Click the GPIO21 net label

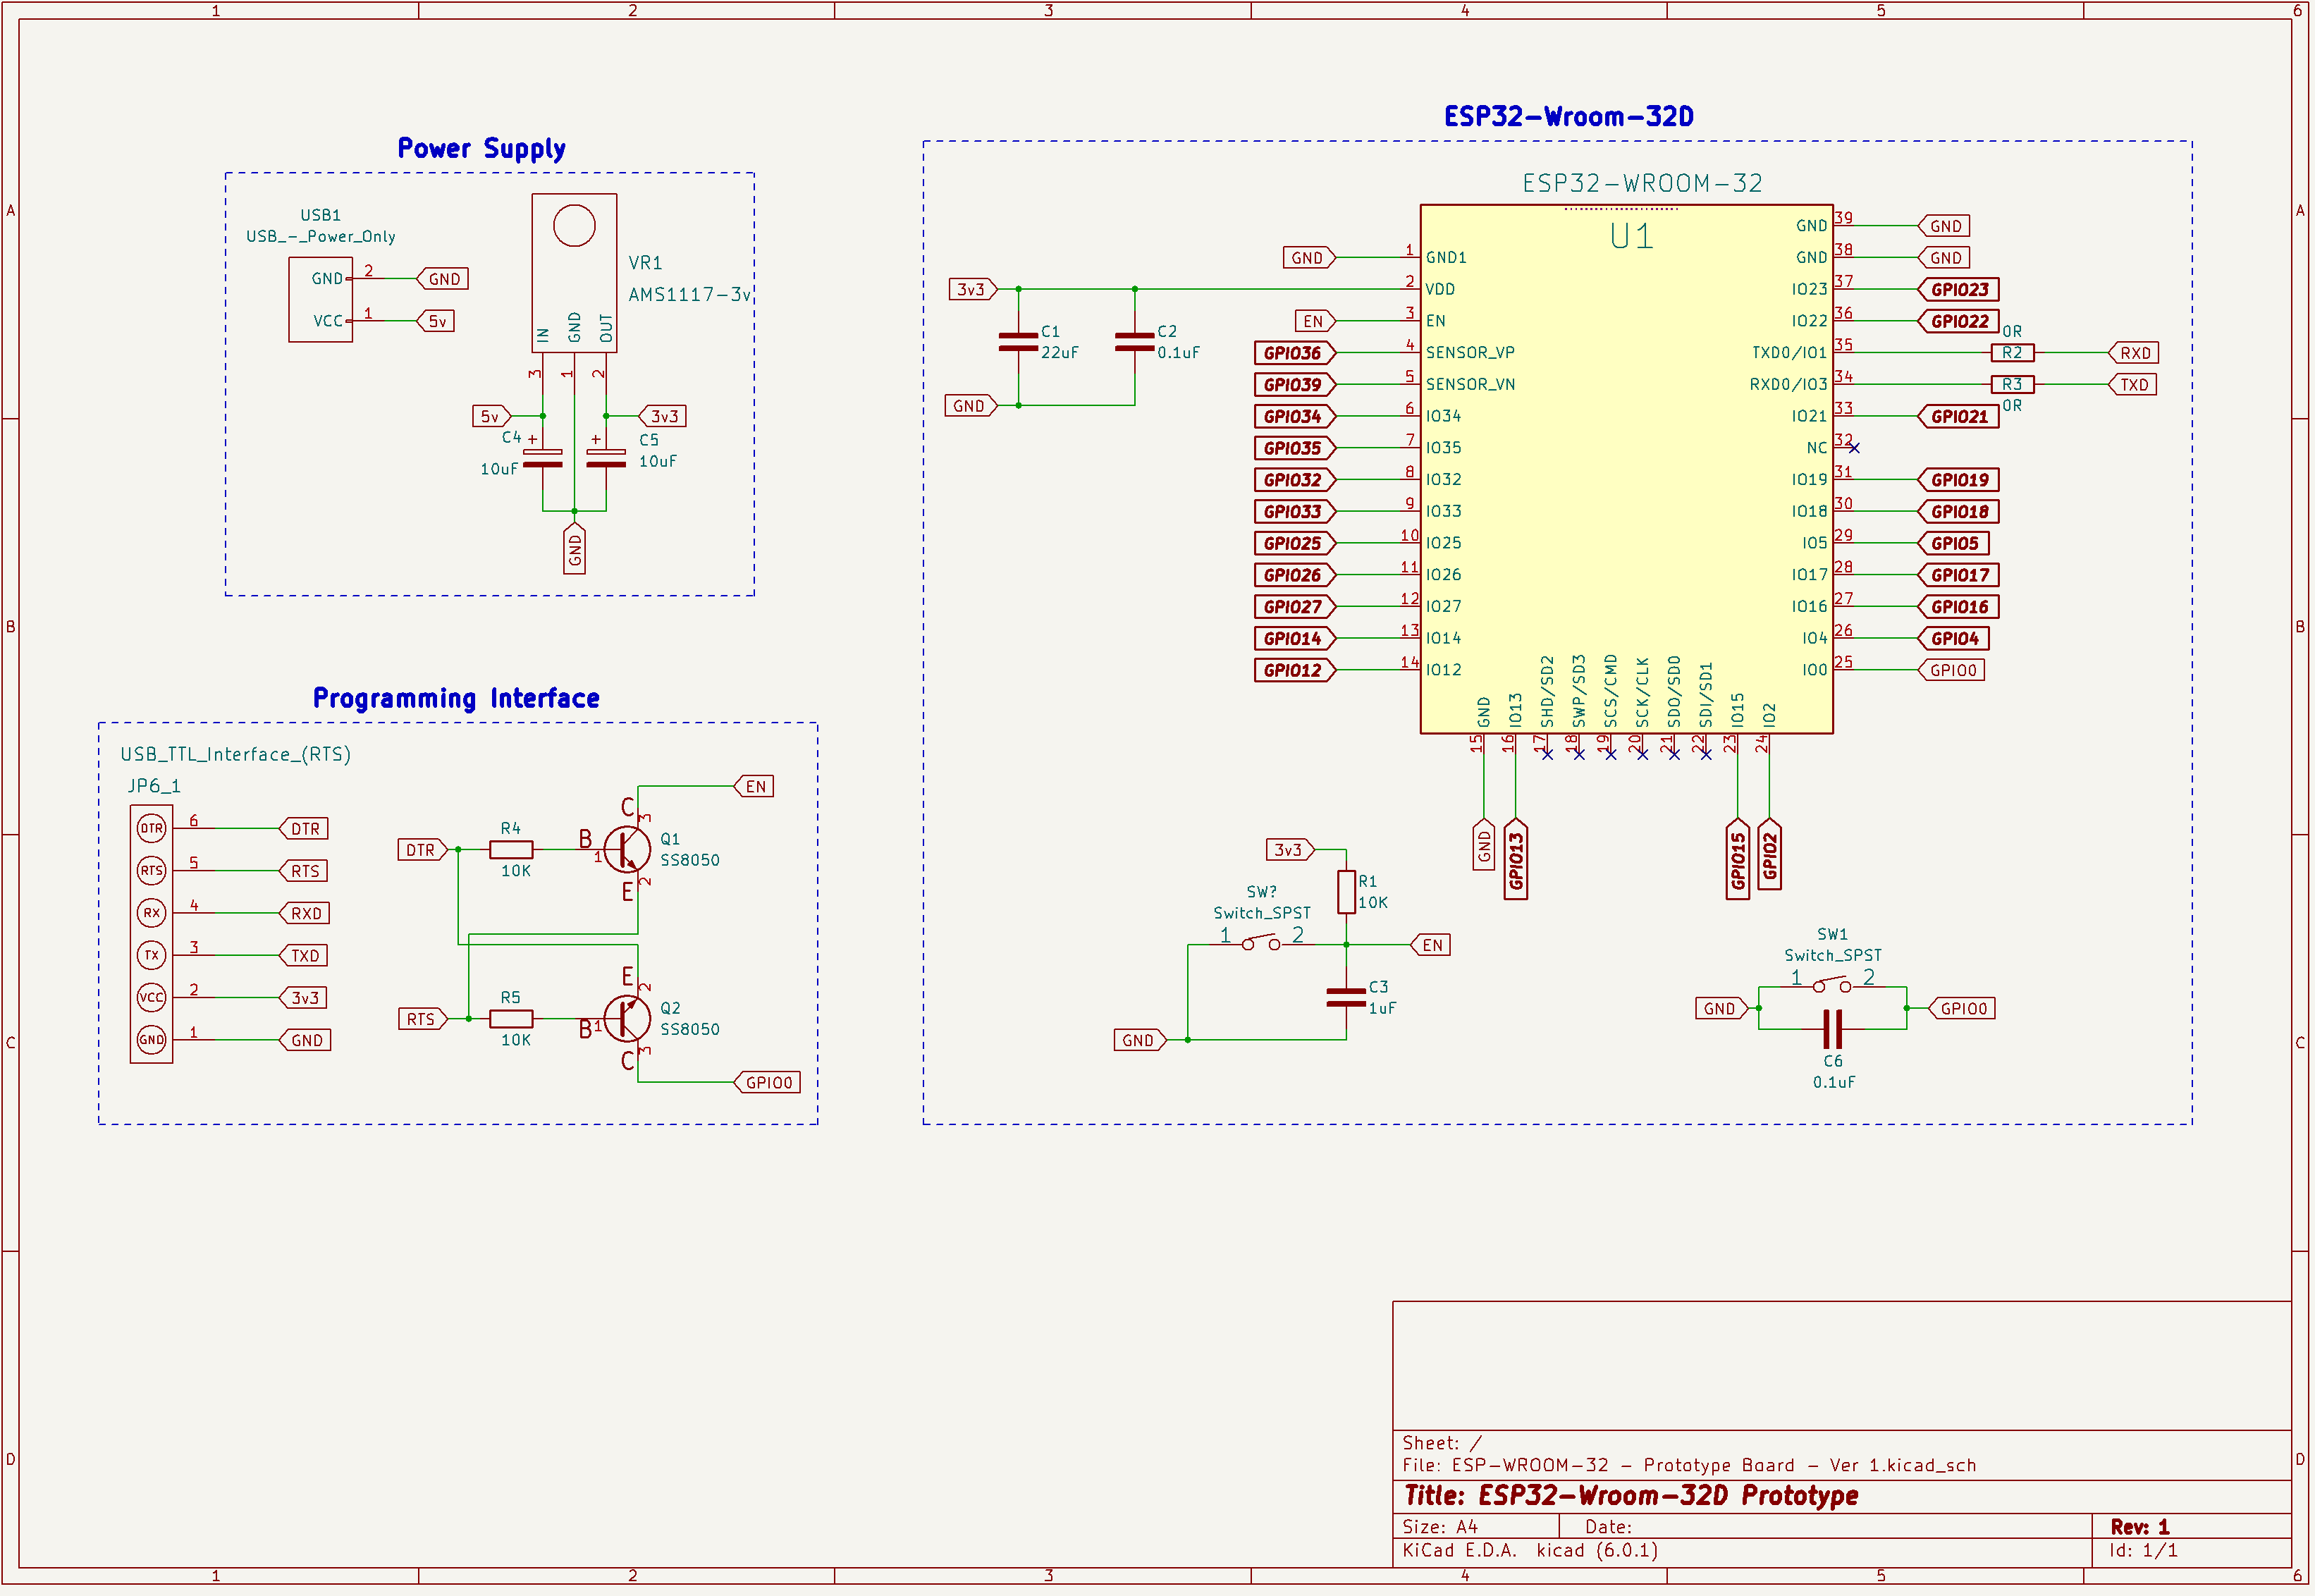1958,417
